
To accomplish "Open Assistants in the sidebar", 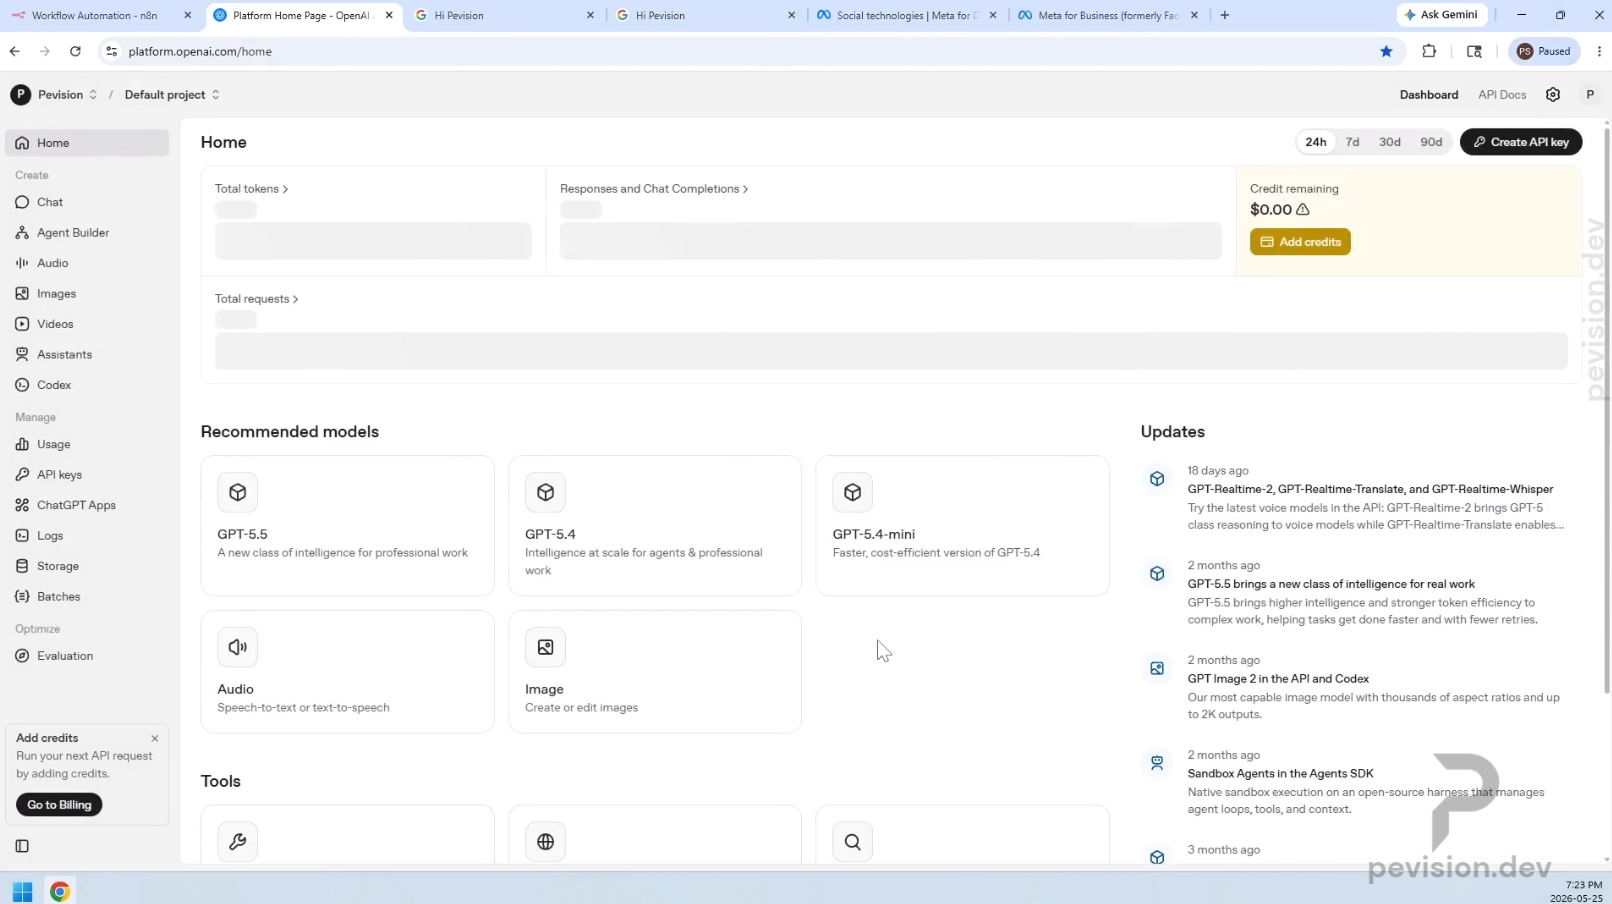I will (87, 355).
